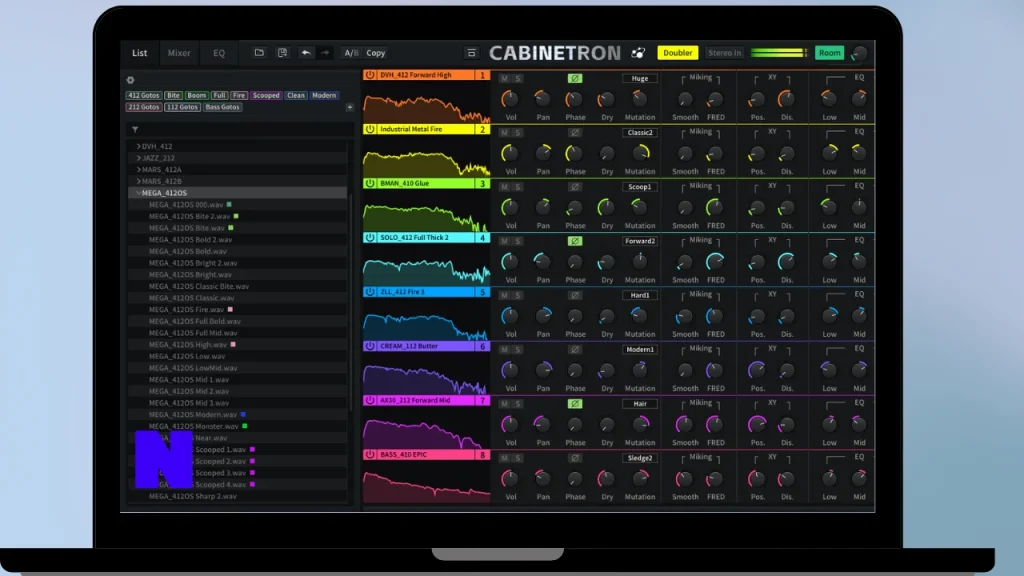Open the settings gear above the tags
Image resolution: width=1024 pixels, height=576 pixels.
pos(131,80)
